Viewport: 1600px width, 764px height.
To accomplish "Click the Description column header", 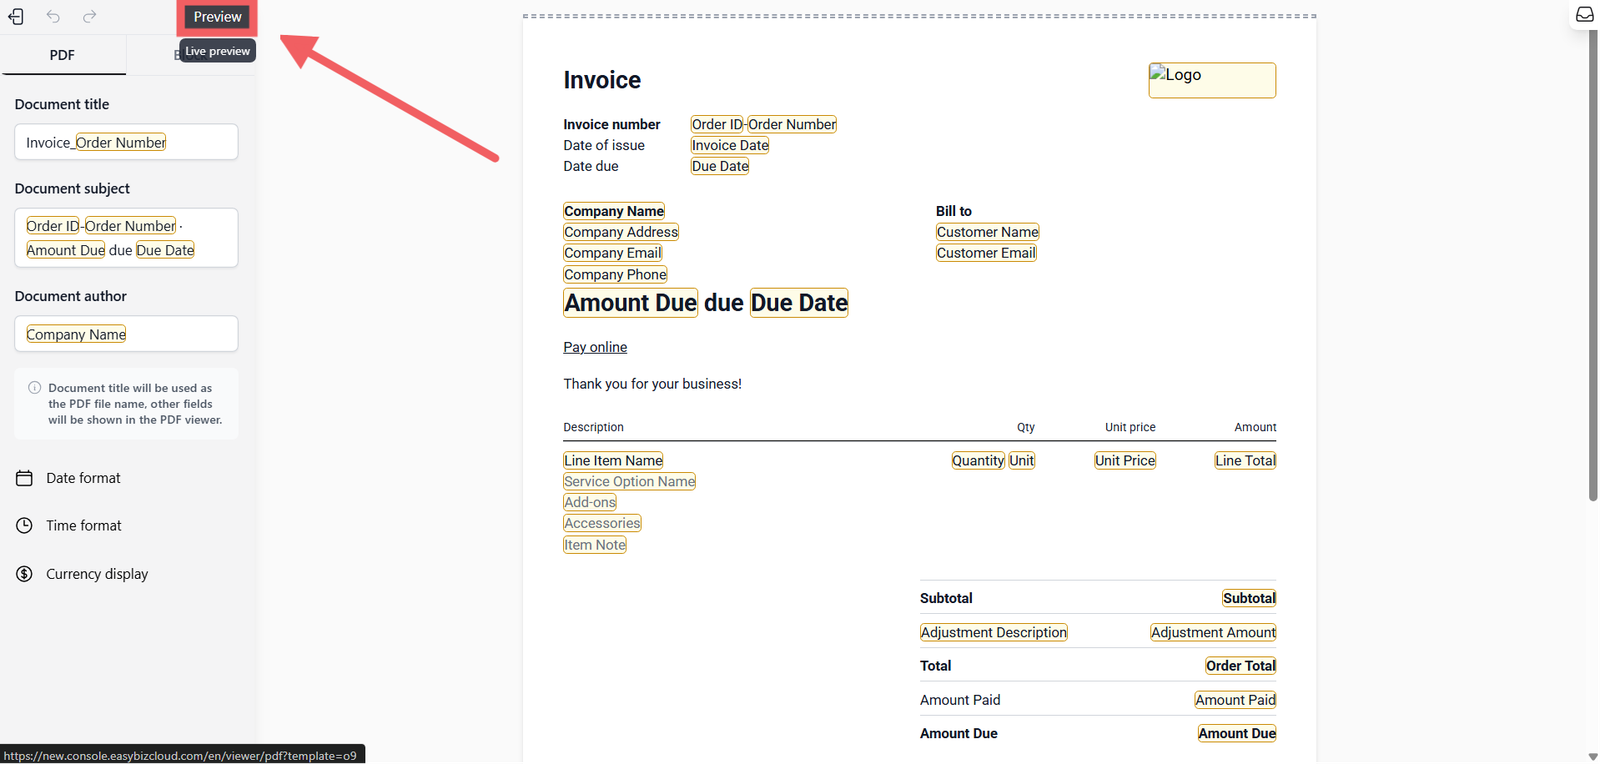I will [x=593, y=427].
